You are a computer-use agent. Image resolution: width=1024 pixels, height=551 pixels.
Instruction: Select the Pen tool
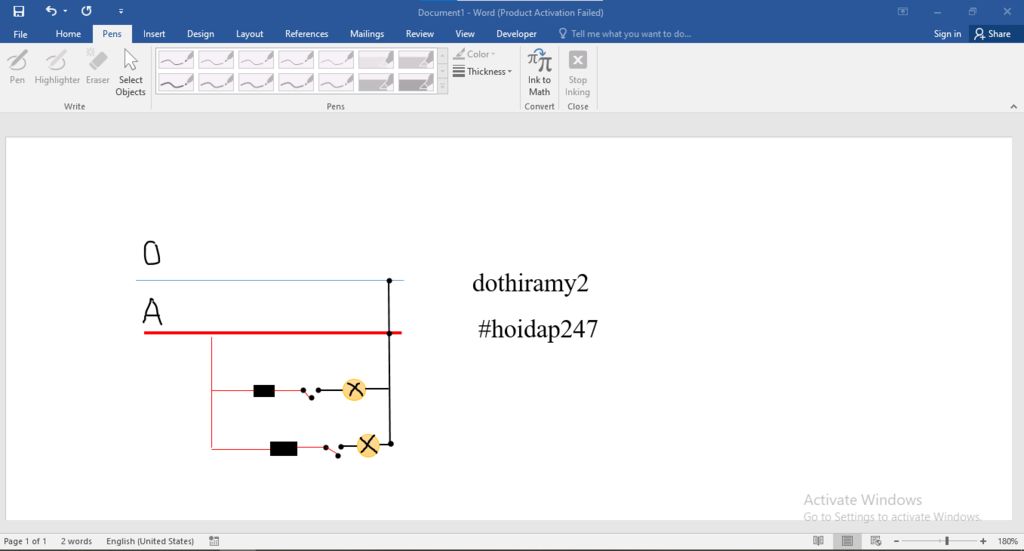17,67
